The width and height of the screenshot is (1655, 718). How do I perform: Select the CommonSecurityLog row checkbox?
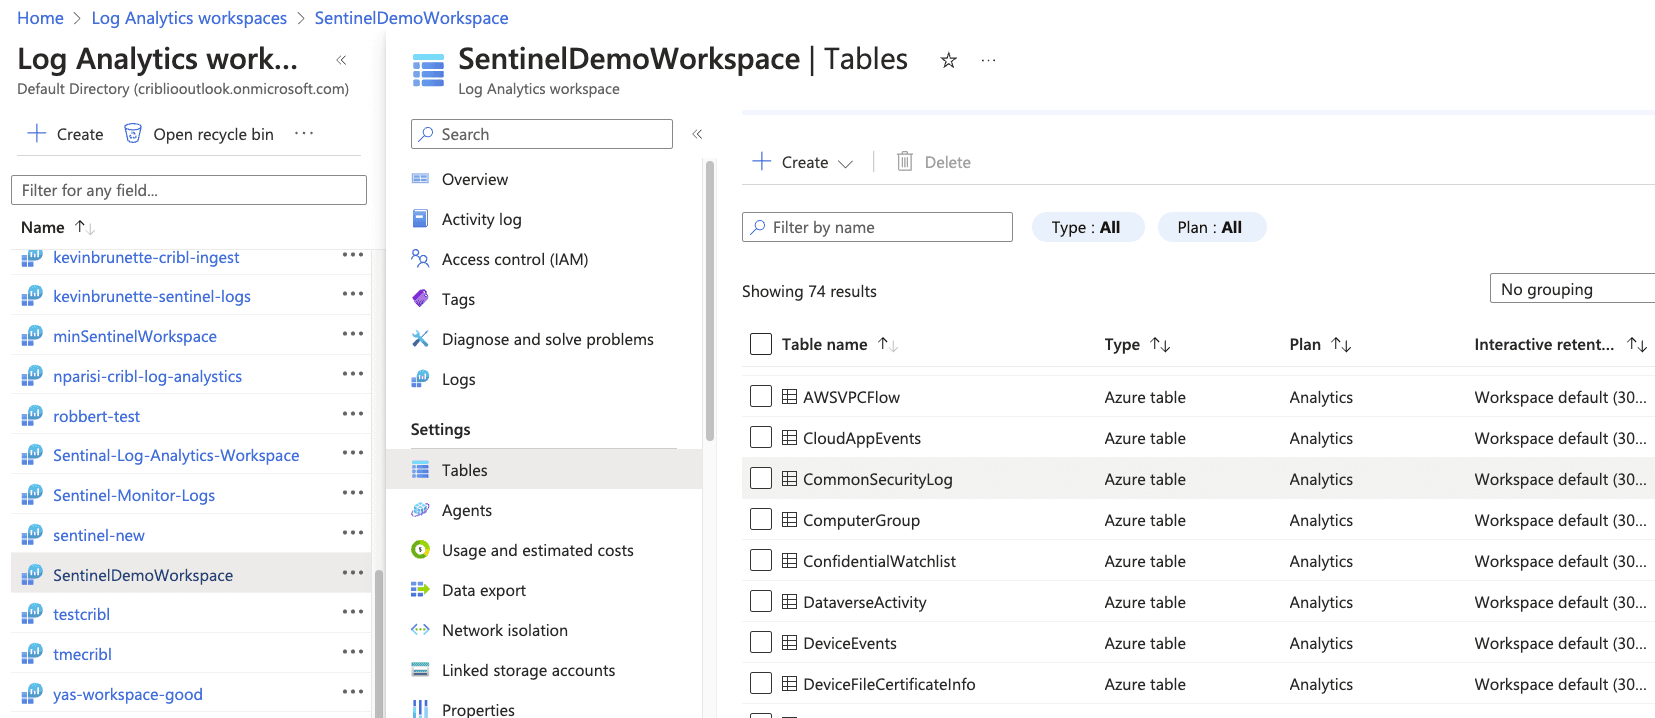[x=761, y=479]
